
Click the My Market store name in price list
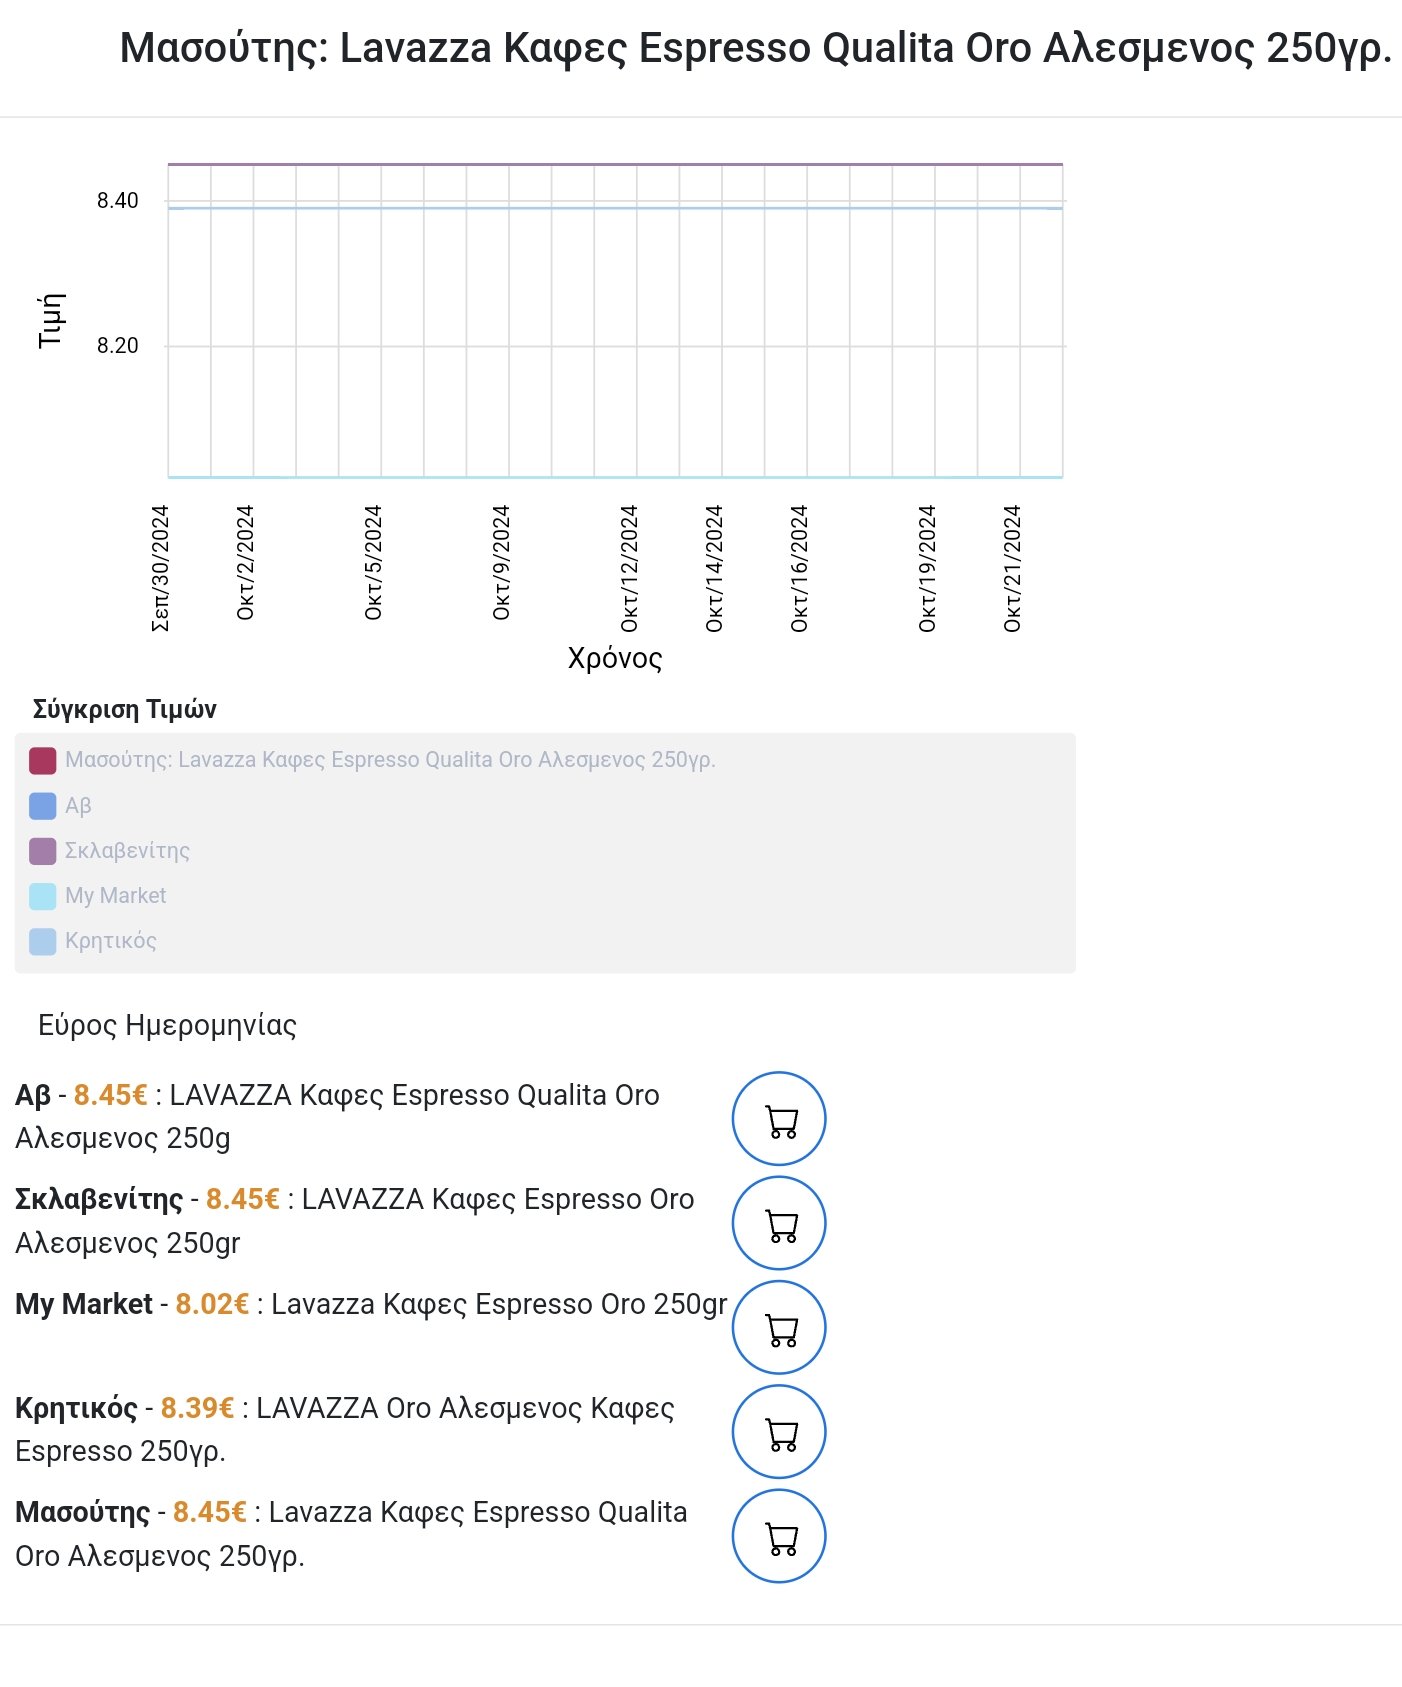[84, 1304]
